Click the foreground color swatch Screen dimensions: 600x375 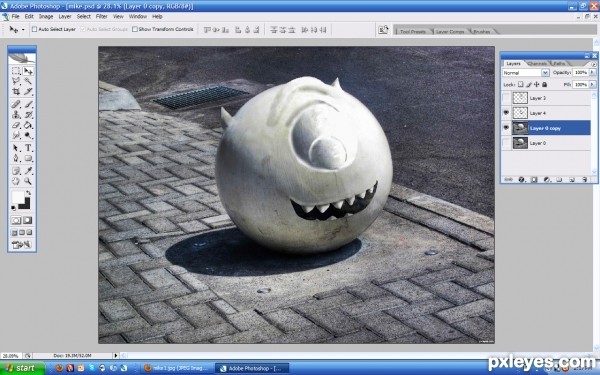pos(18,197)
